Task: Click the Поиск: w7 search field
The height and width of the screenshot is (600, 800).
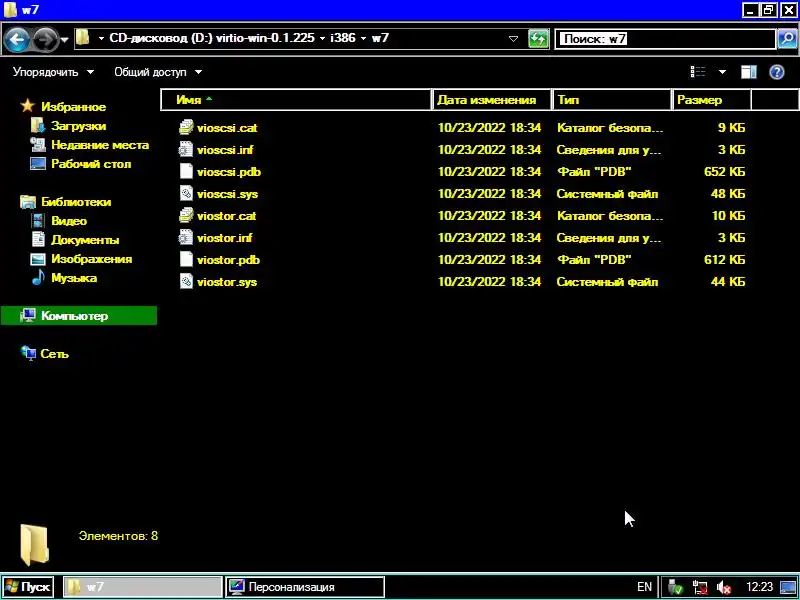Action: tap(665, 39)
